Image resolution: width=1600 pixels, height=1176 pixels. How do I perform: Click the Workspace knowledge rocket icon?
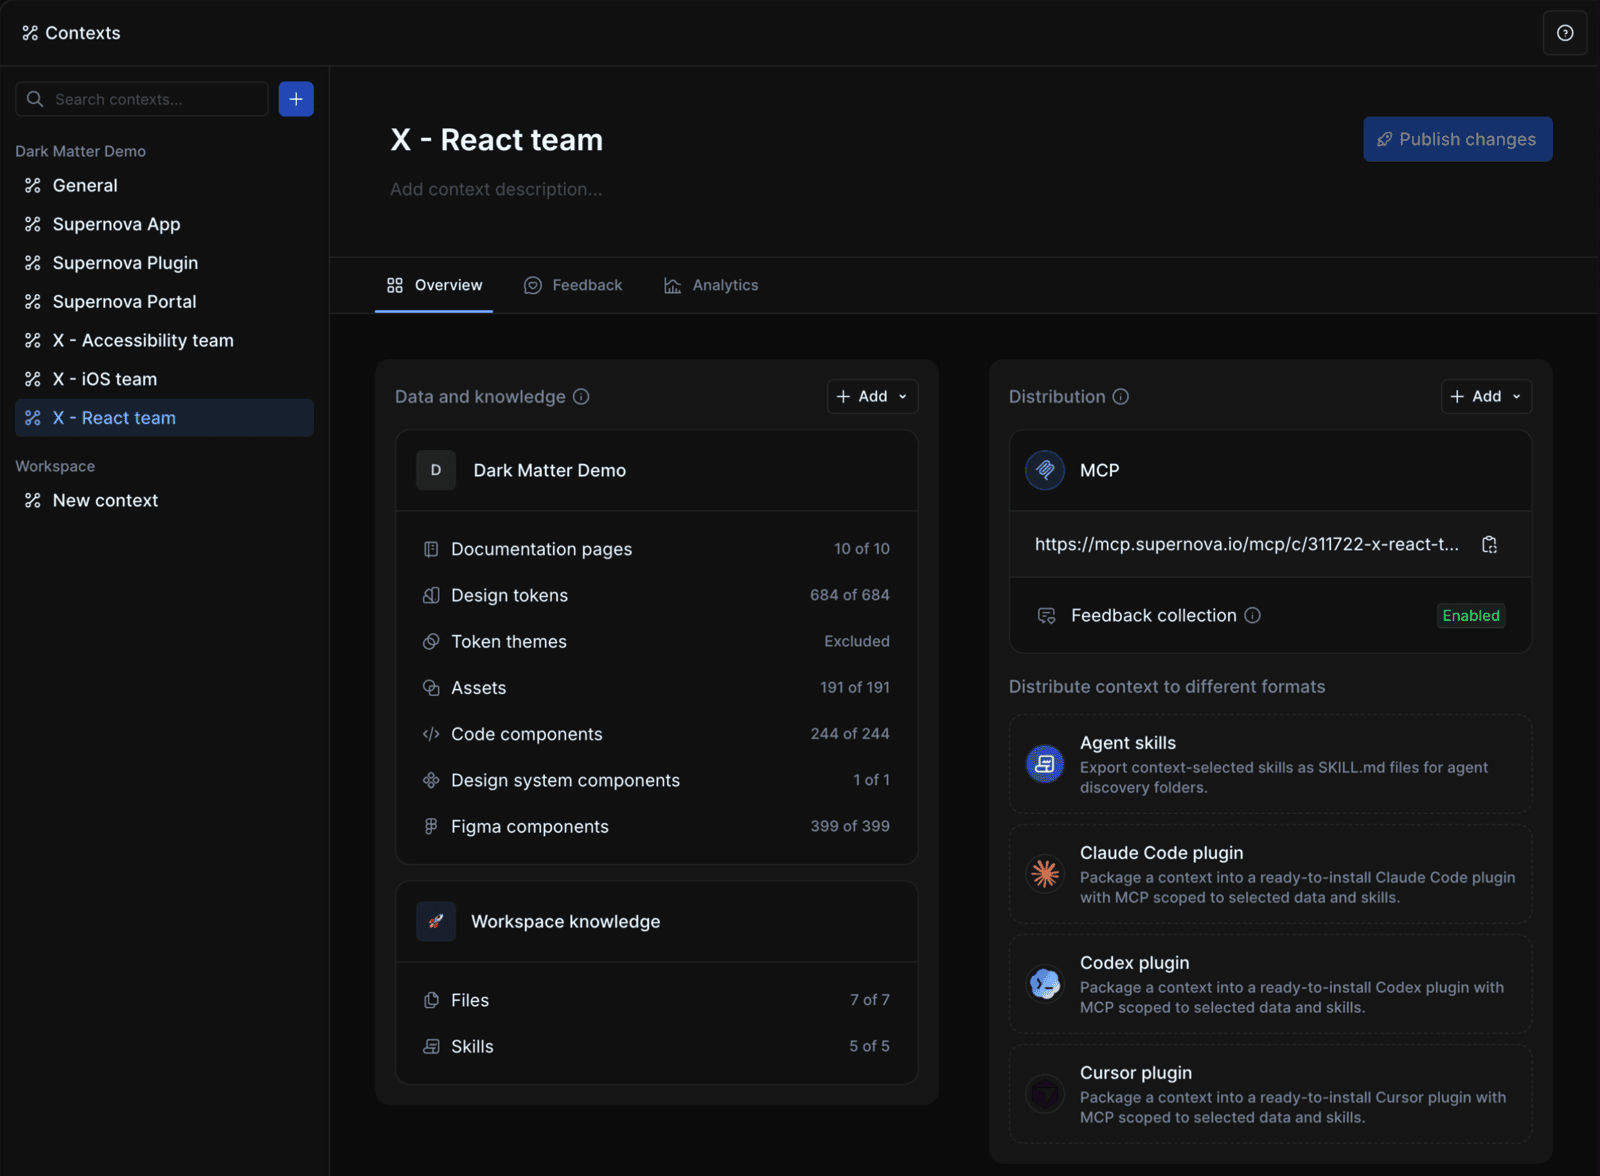click(436, 921)
